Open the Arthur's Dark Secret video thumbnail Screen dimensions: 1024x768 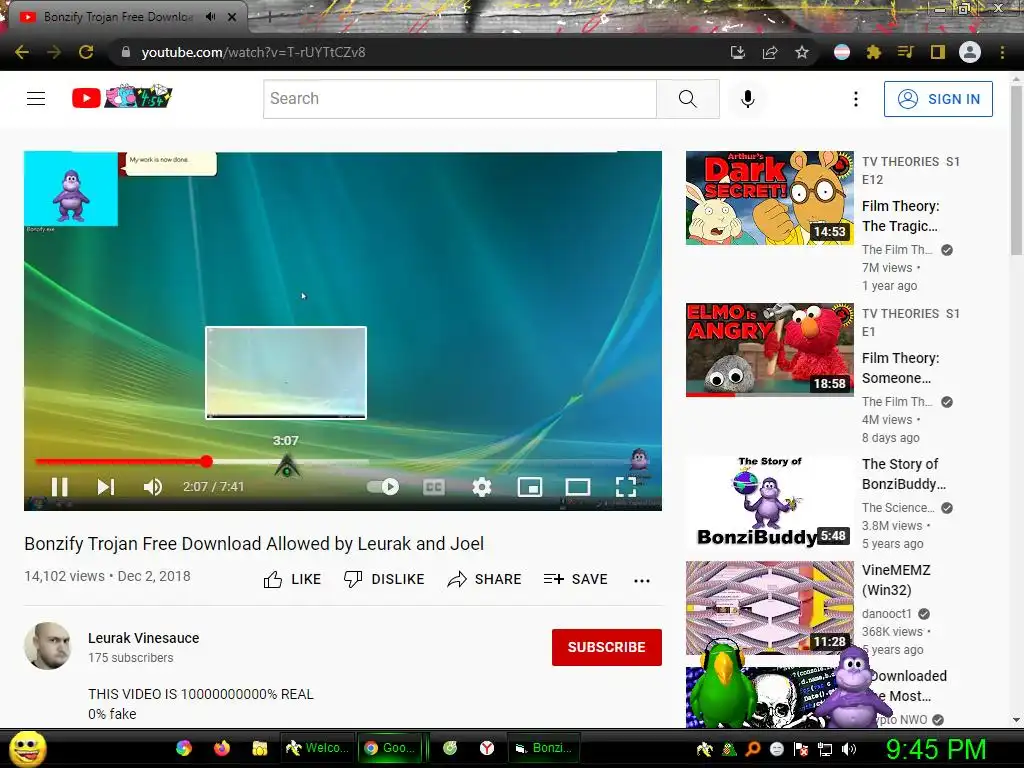[769, 198]
